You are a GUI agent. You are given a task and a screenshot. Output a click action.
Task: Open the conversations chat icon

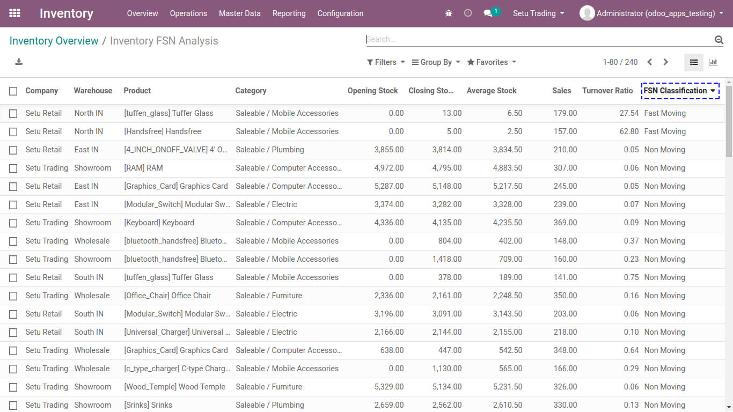(x=488, y=14)
